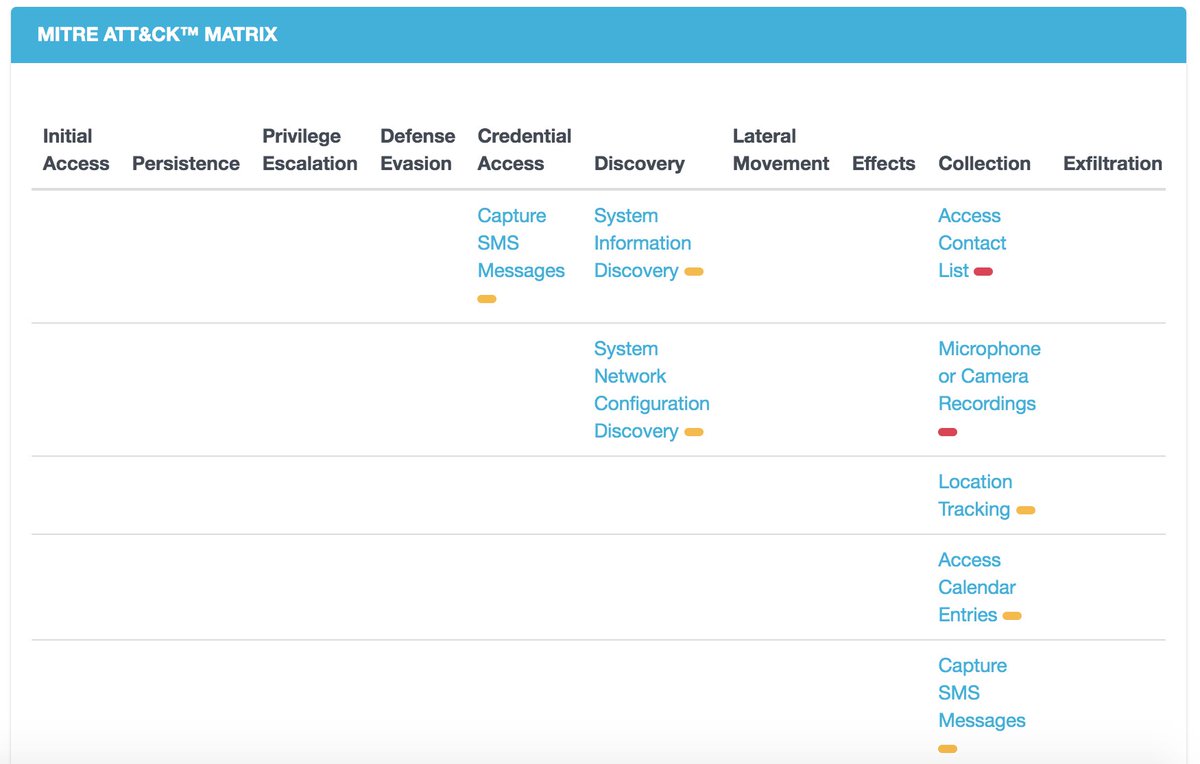Open Capture SMS Messages under Credential Access
This screenshot has height=764, width=1200.
pyautogui.click(x=521, y=243)
